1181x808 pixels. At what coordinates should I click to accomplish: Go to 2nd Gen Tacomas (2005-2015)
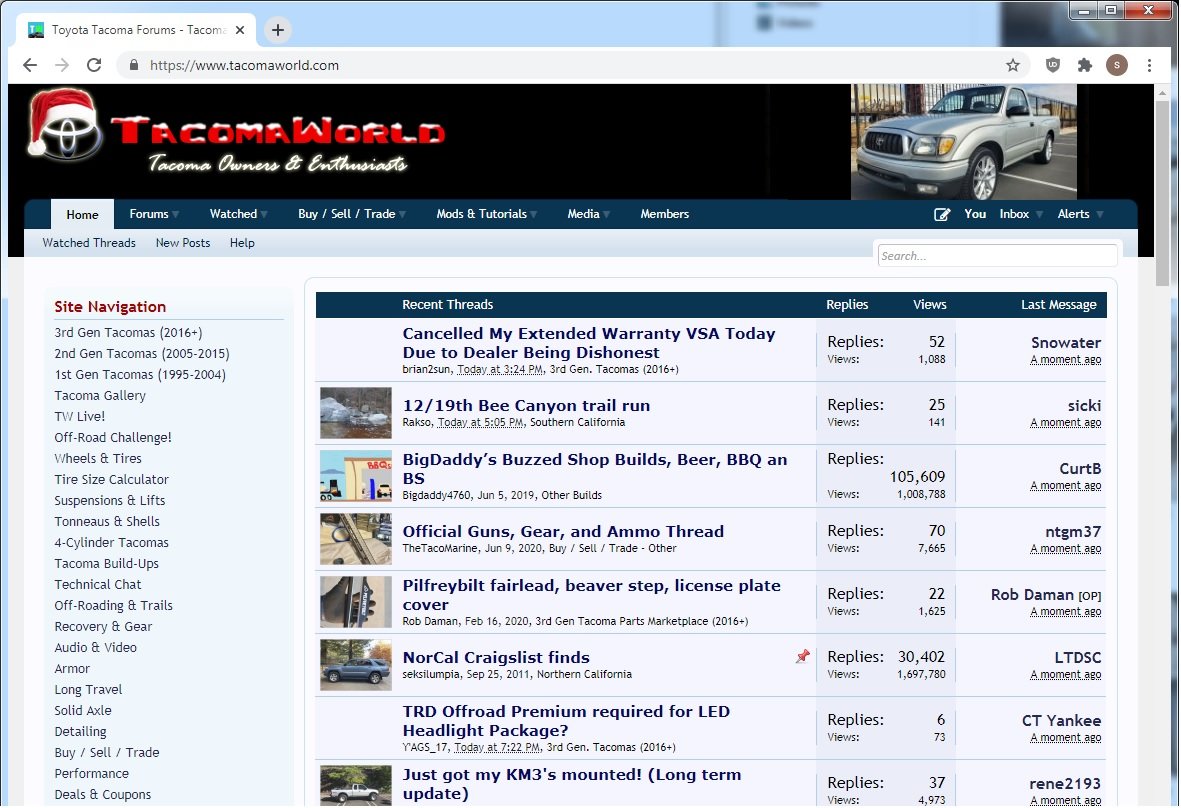[142, 353]
